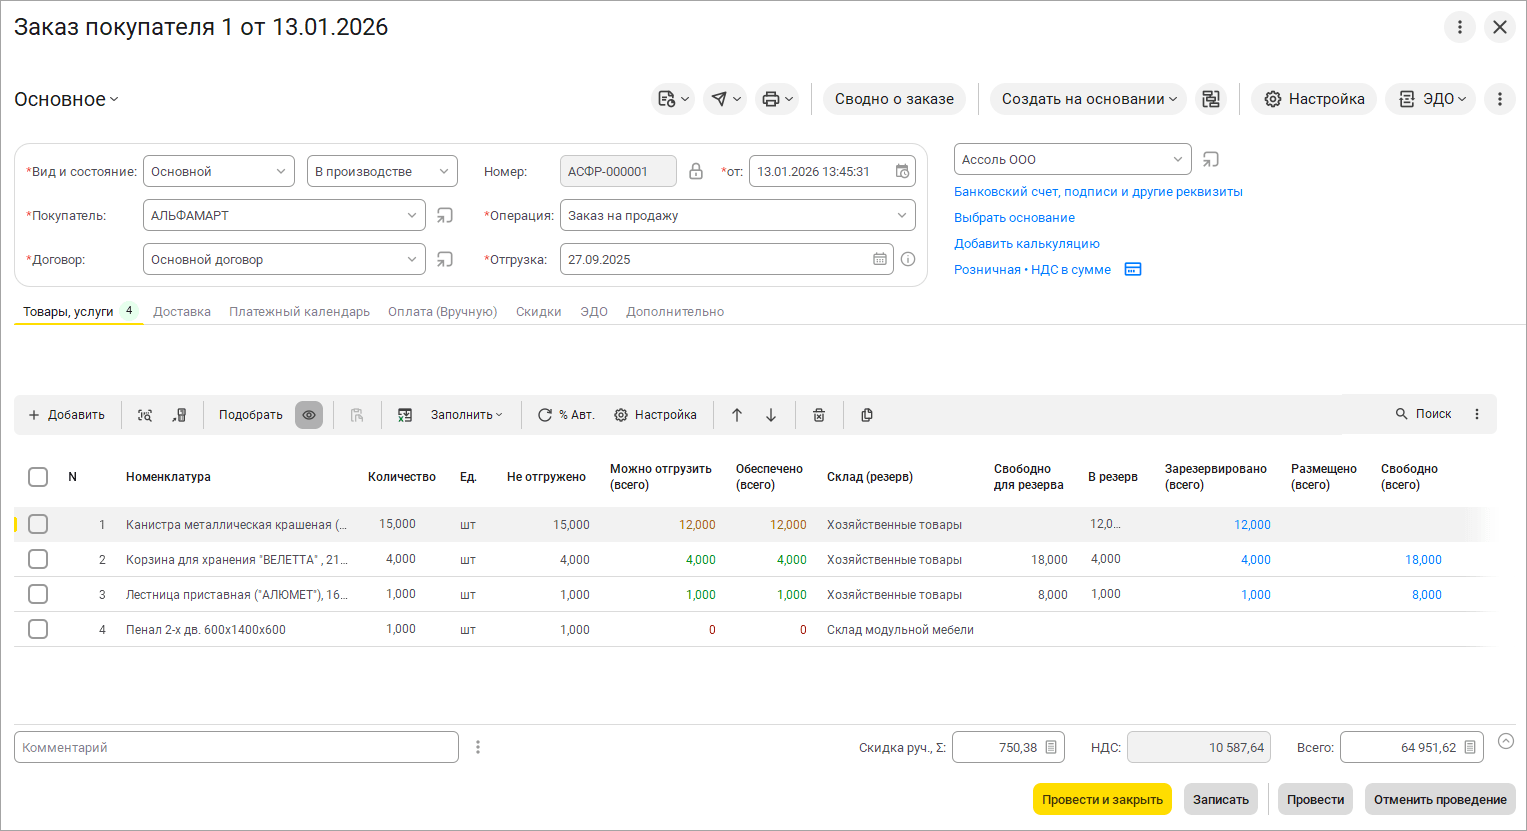Click the send document paper-plane icon
This screenshot has height=831, width=1527.
(720, 99)
